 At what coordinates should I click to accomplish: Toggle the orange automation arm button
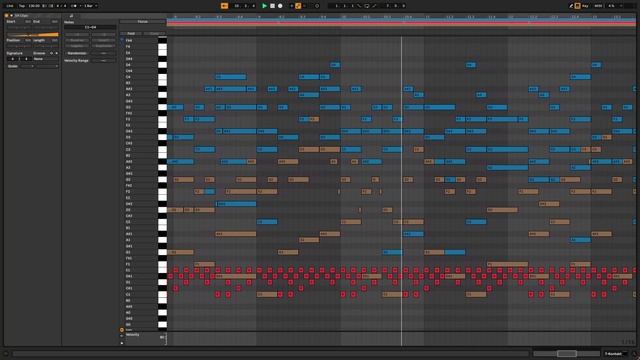point(298,6)
